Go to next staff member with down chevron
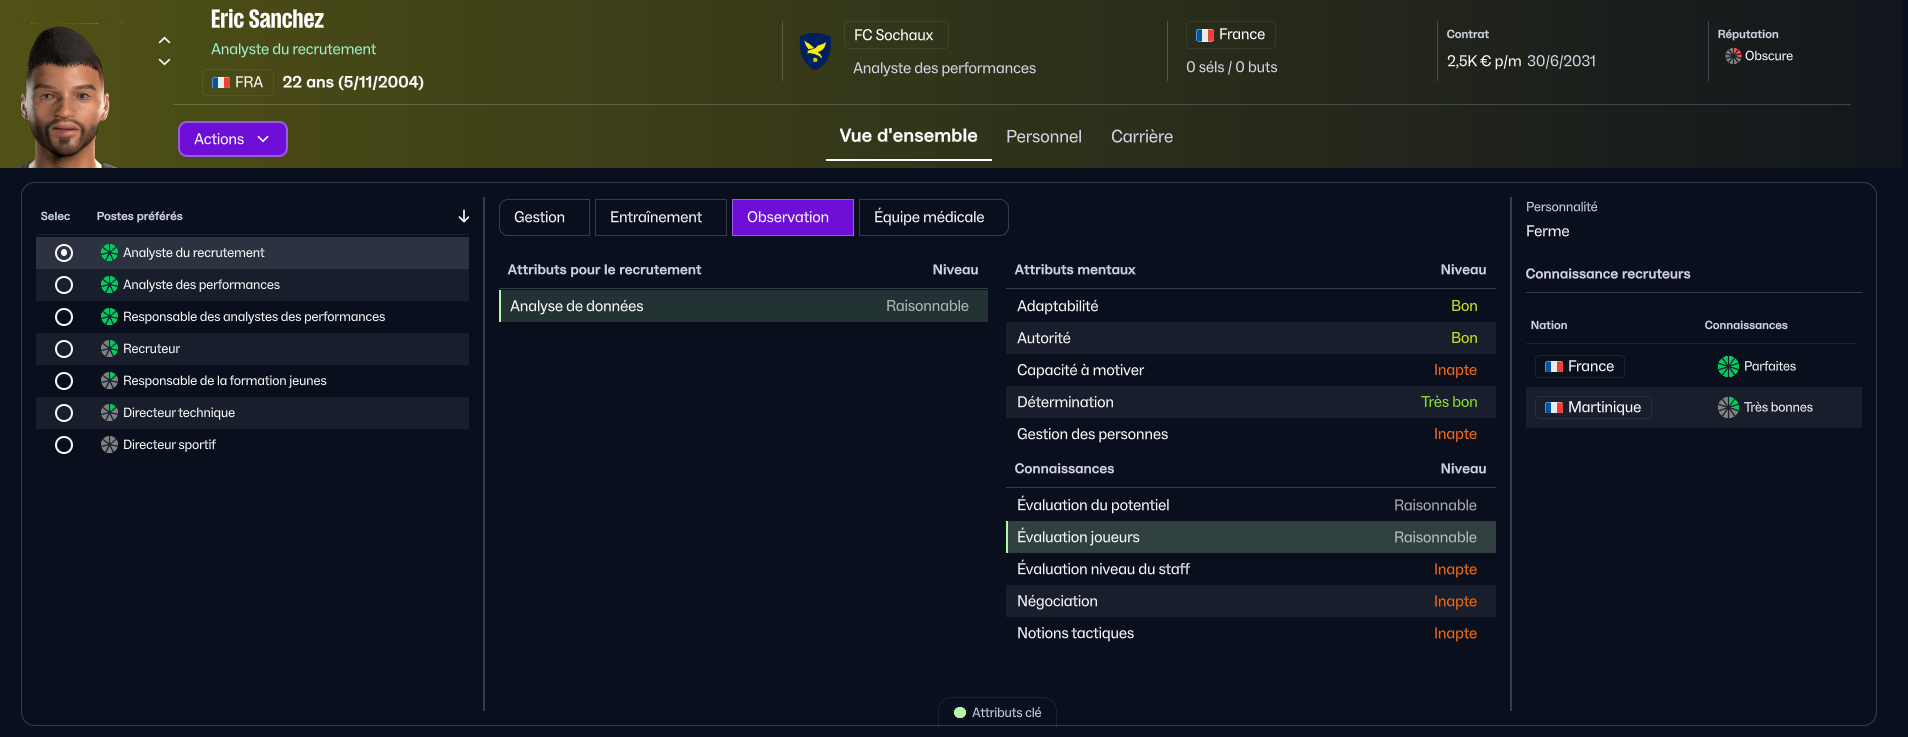Viewport: 1908px width, 737px height. 165,62
